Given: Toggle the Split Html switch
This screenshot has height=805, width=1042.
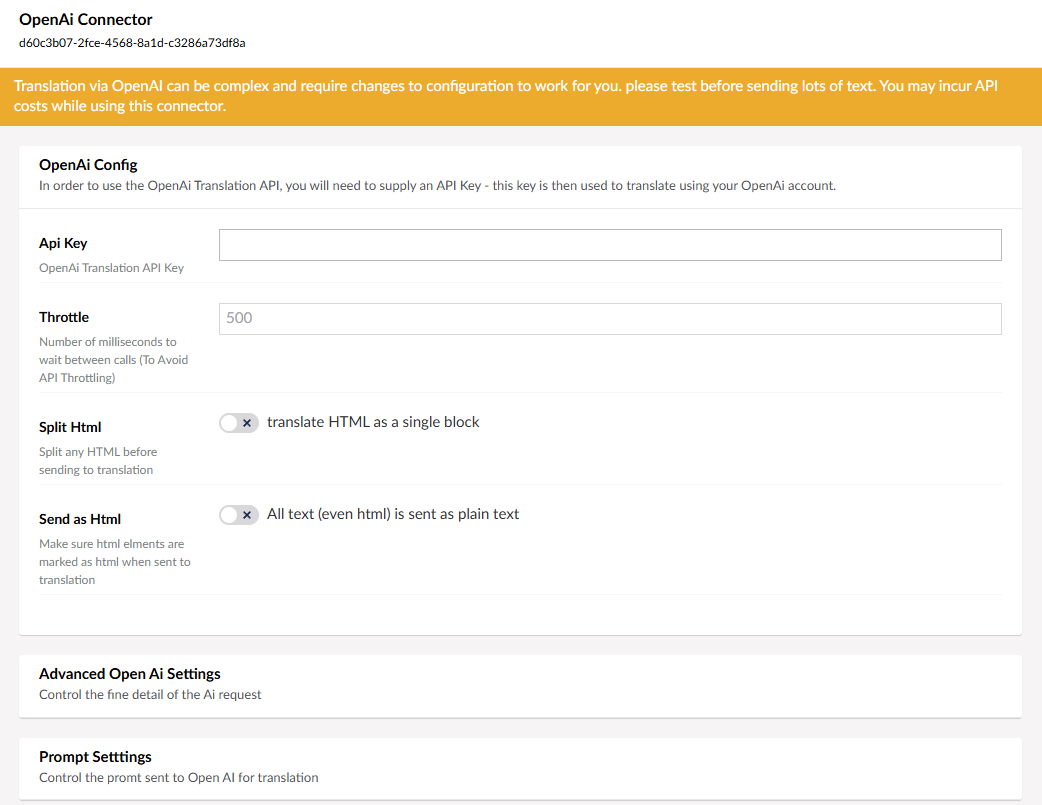Looking at the screenshot, I should 239,423.
